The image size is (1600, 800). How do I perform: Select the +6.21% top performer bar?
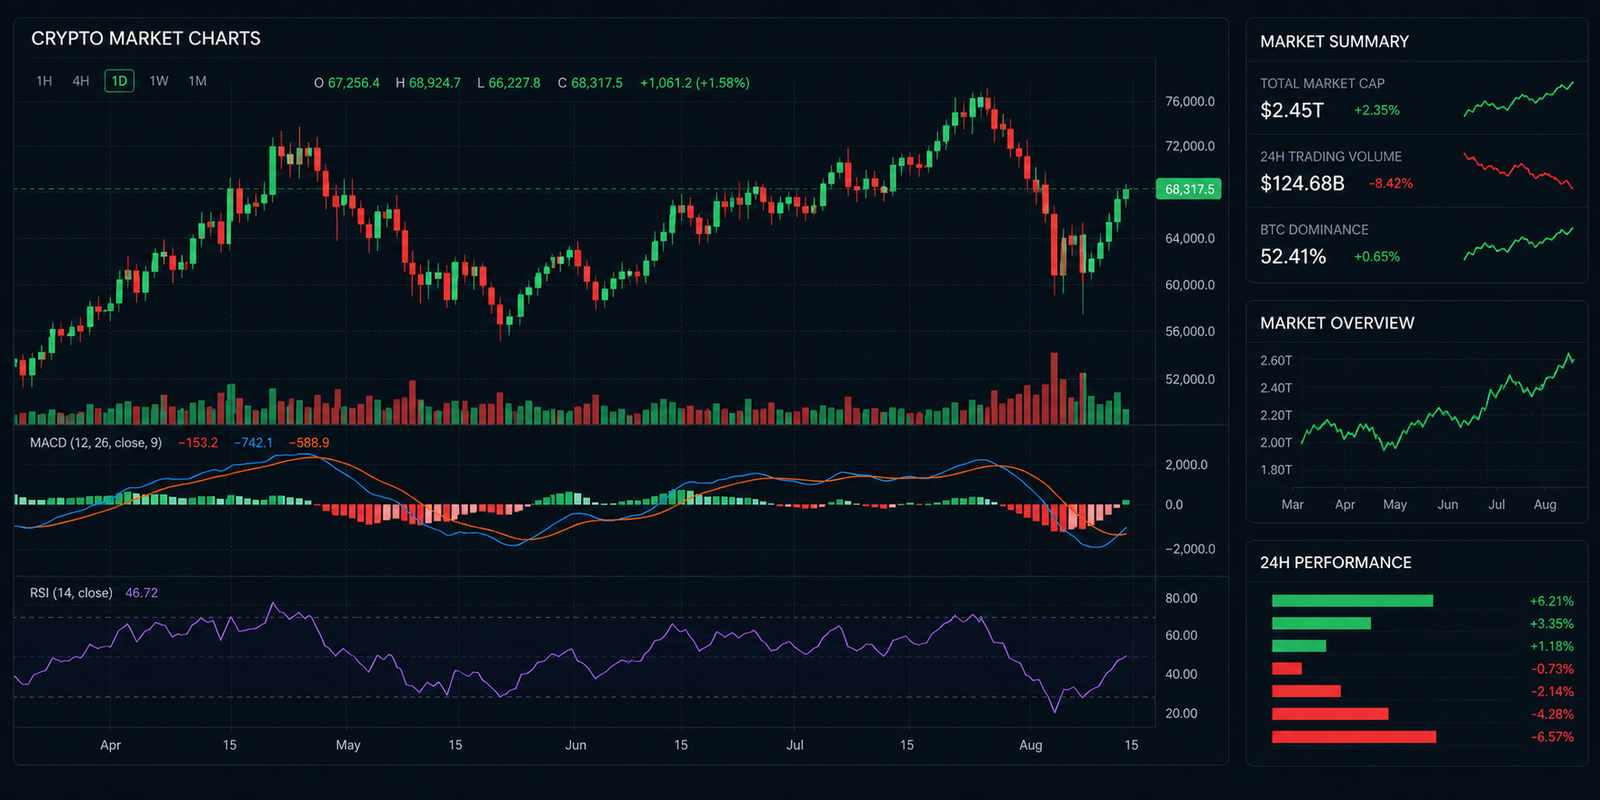[1352, 601]
